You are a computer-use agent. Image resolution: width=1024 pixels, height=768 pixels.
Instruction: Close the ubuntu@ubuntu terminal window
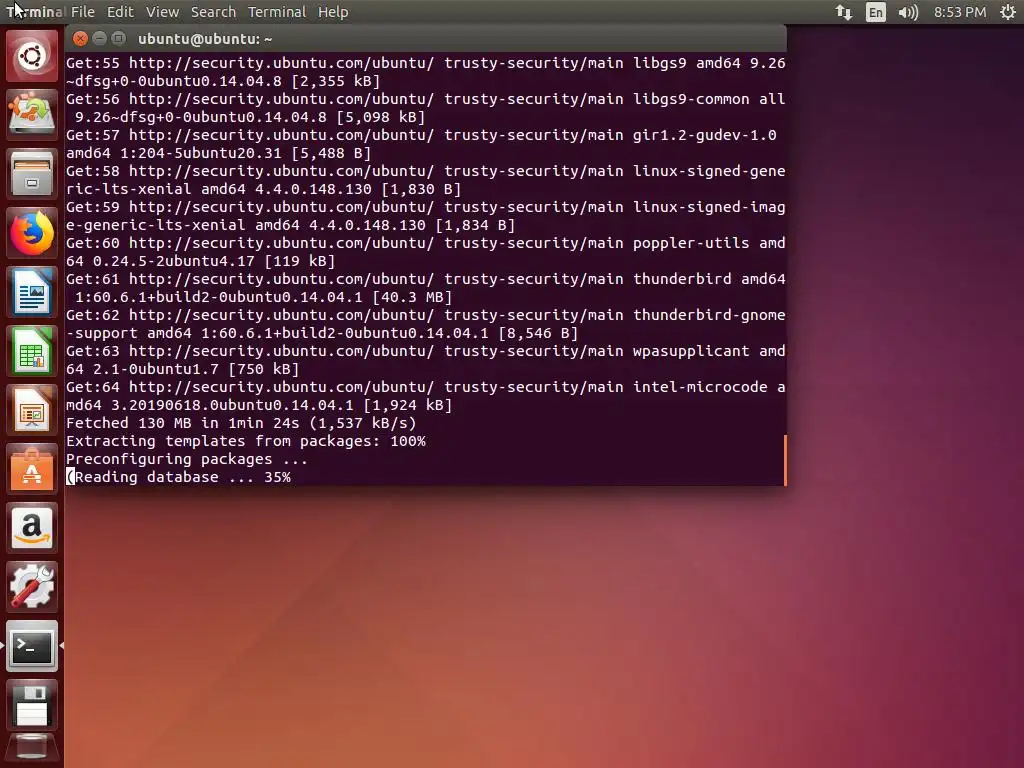pyautogui.click(x=80, y=39)
